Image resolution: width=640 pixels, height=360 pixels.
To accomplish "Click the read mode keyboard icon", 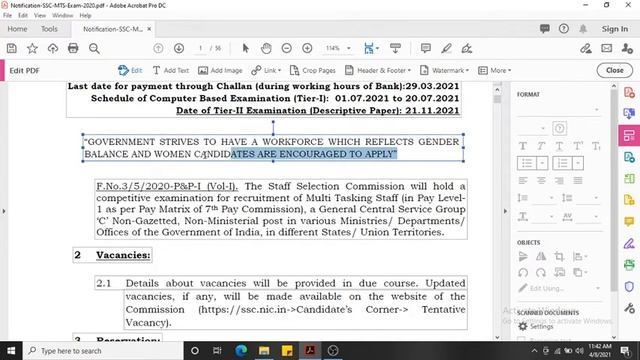I will [395, 49].
